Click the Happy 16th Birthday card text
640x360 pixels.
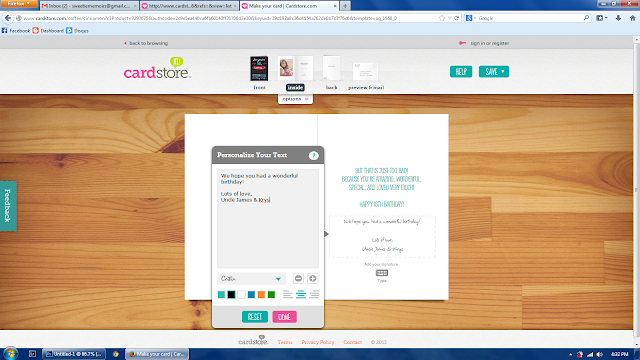[382, 204]
